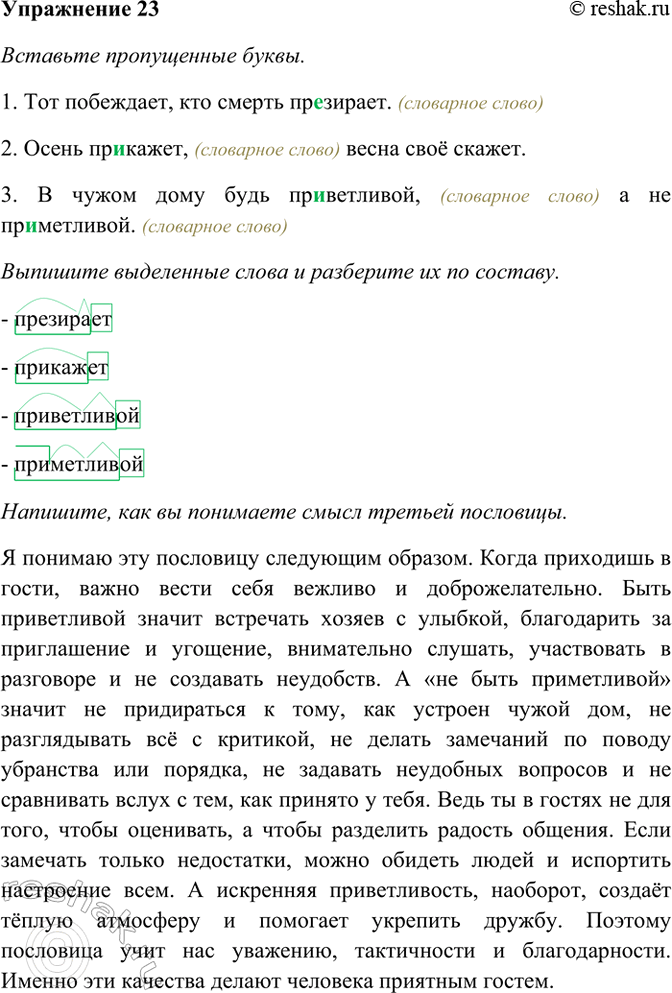Click the boxed ending "ой" in parsed "приветливой"

[128, 416]
